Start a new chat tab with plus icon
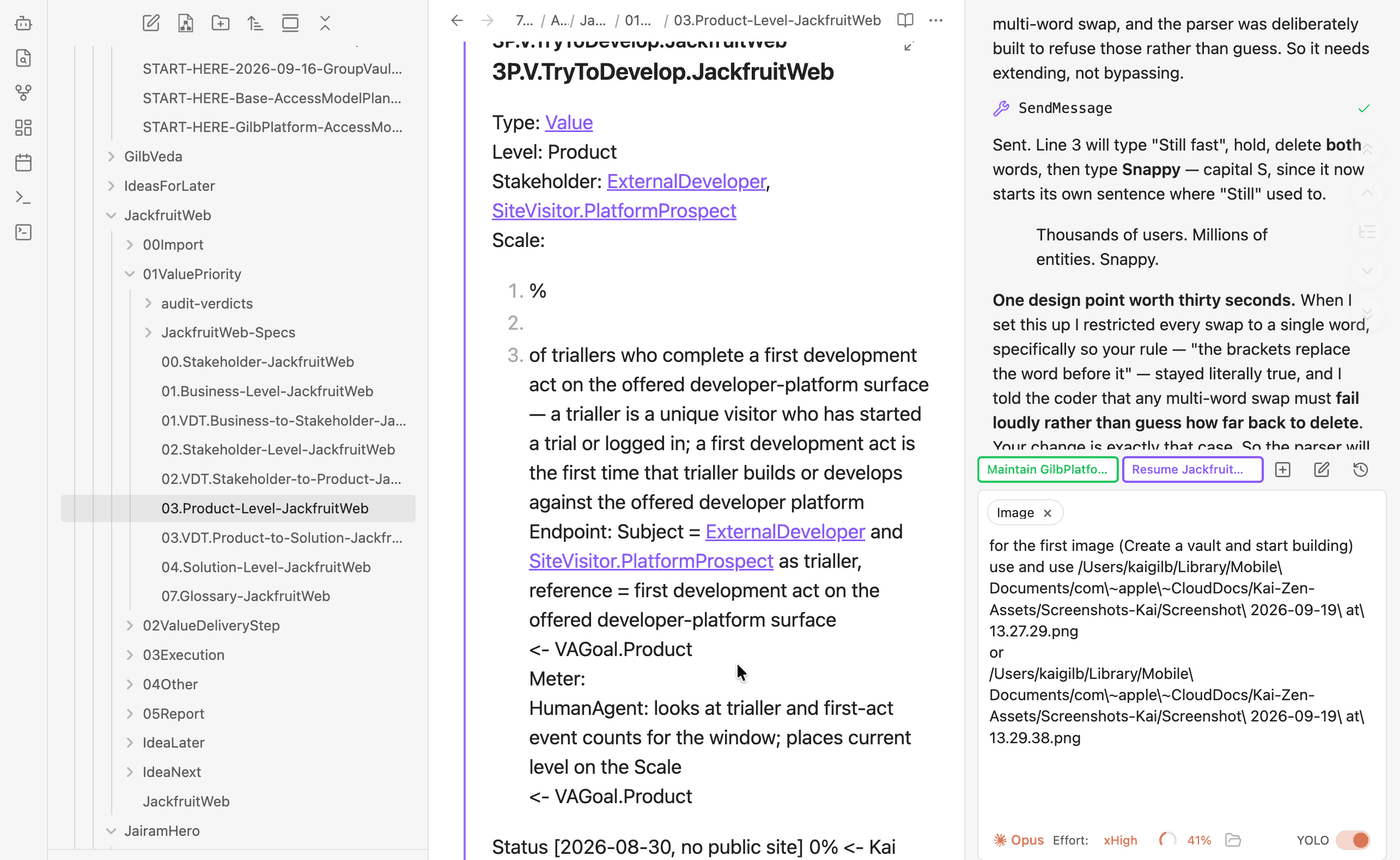1400x860 pixels. [1283, 470]
